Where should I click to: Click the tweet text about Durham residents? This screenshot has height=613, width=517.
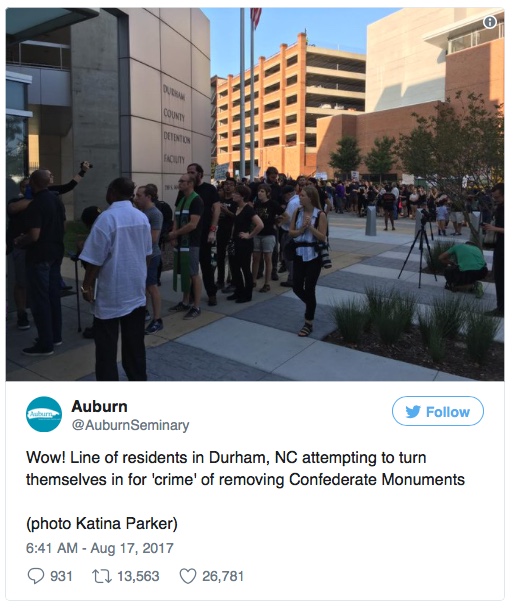[x=245, y=468]
